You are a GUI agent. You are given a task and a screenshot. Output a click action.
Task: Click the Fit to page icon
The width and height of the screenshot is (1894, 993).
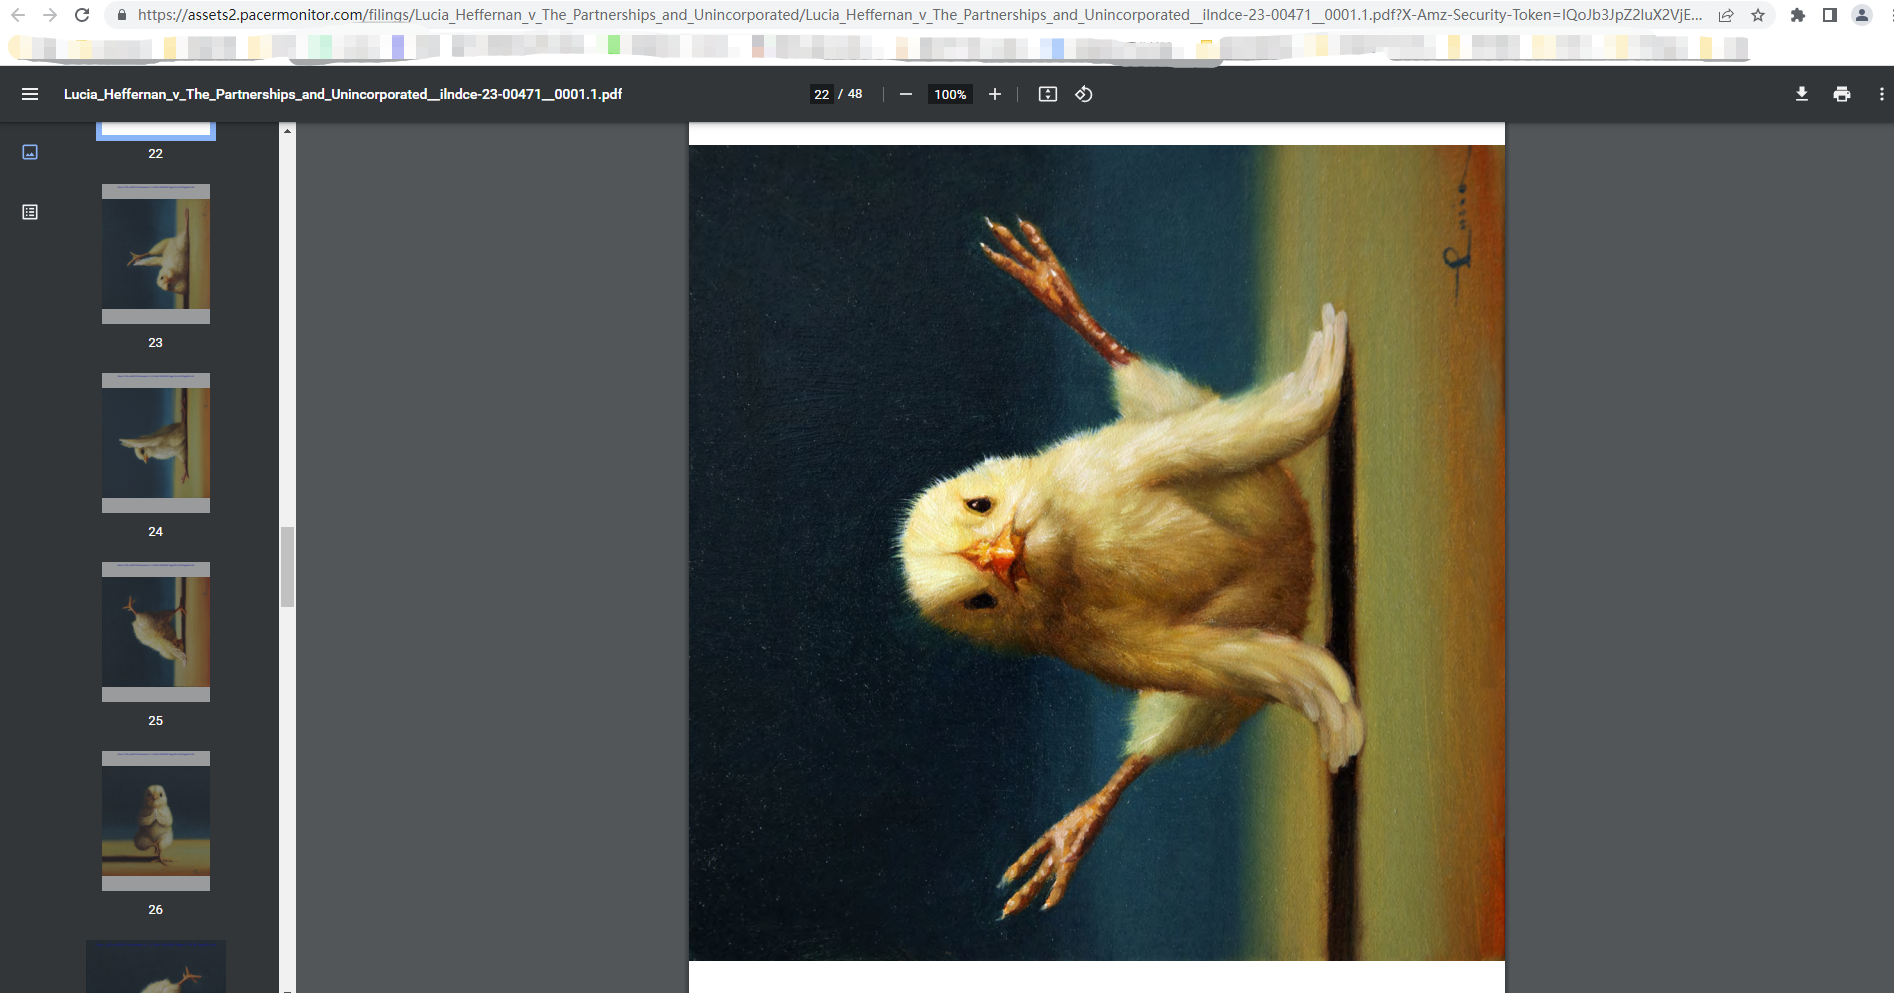[1047, 94]
